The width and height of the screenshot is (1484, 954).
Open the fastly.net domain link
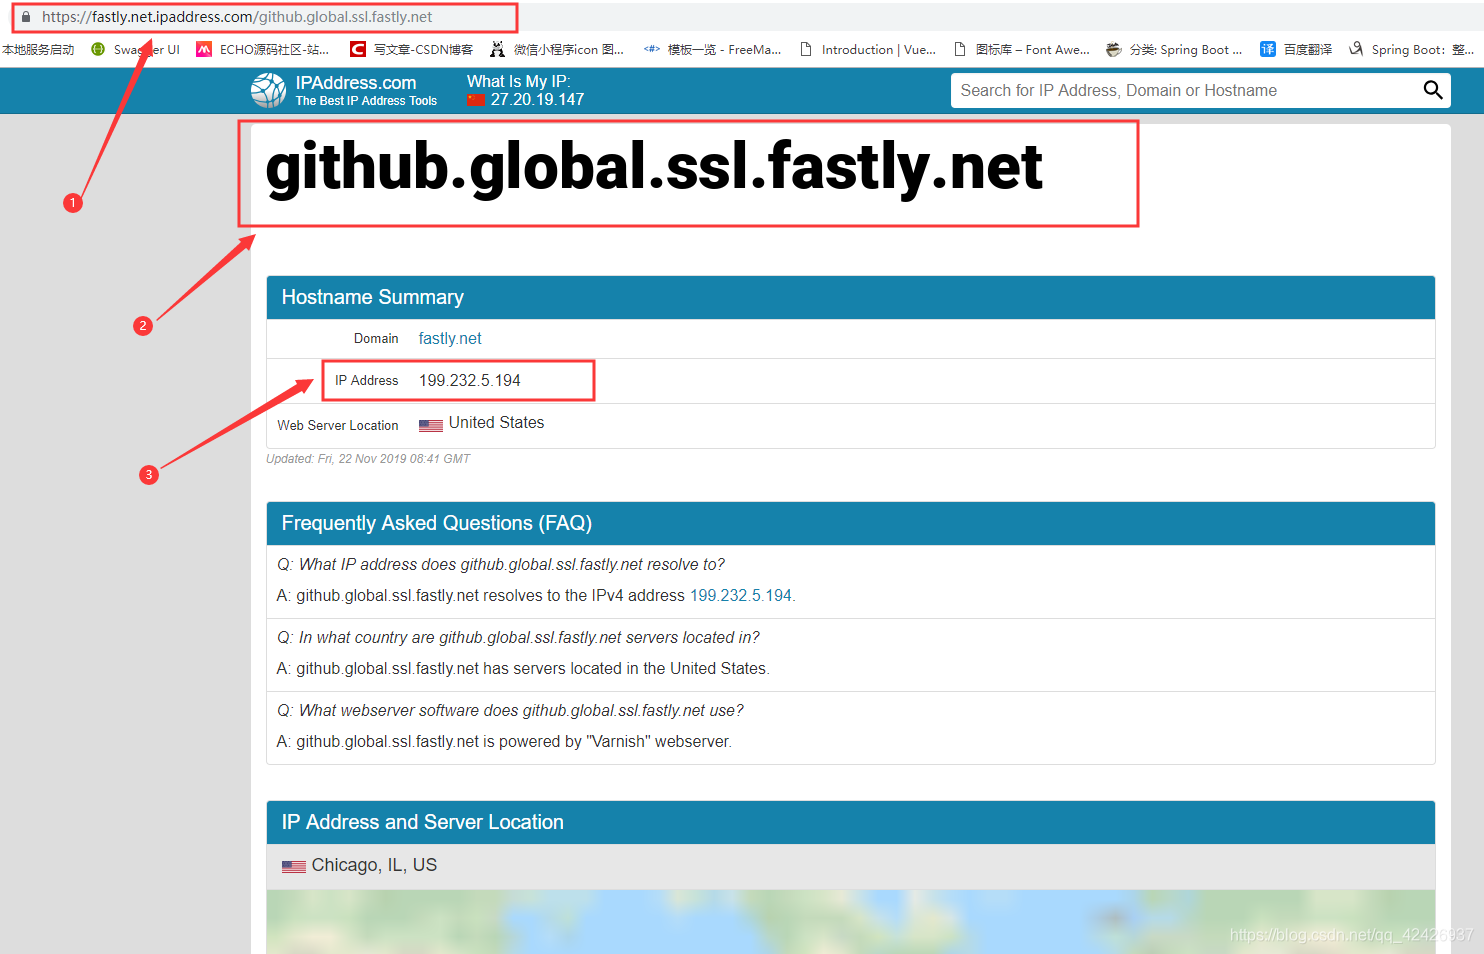click(450, 339)
